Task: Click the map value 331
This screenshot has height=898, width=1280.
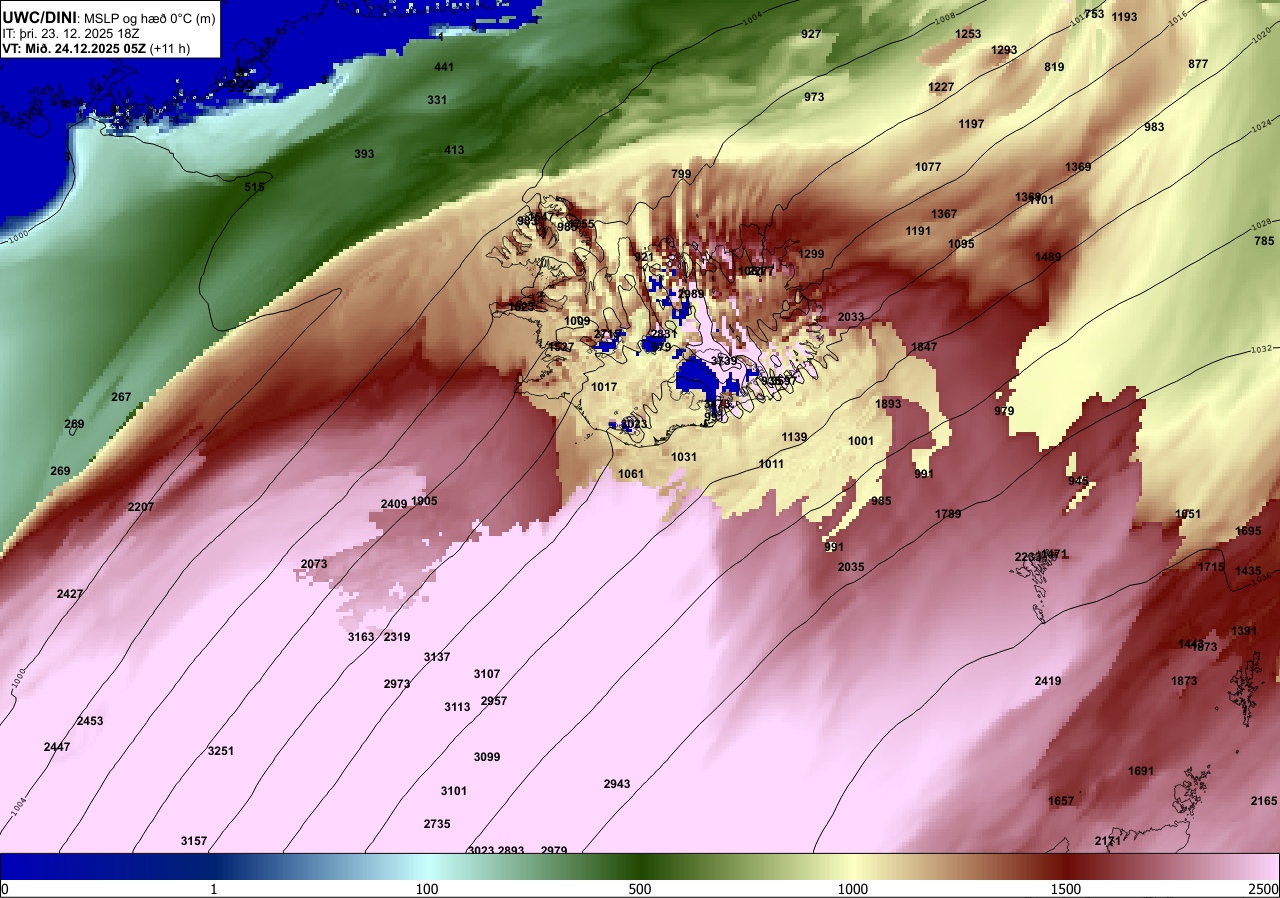Action: click(x=437, y=100)
